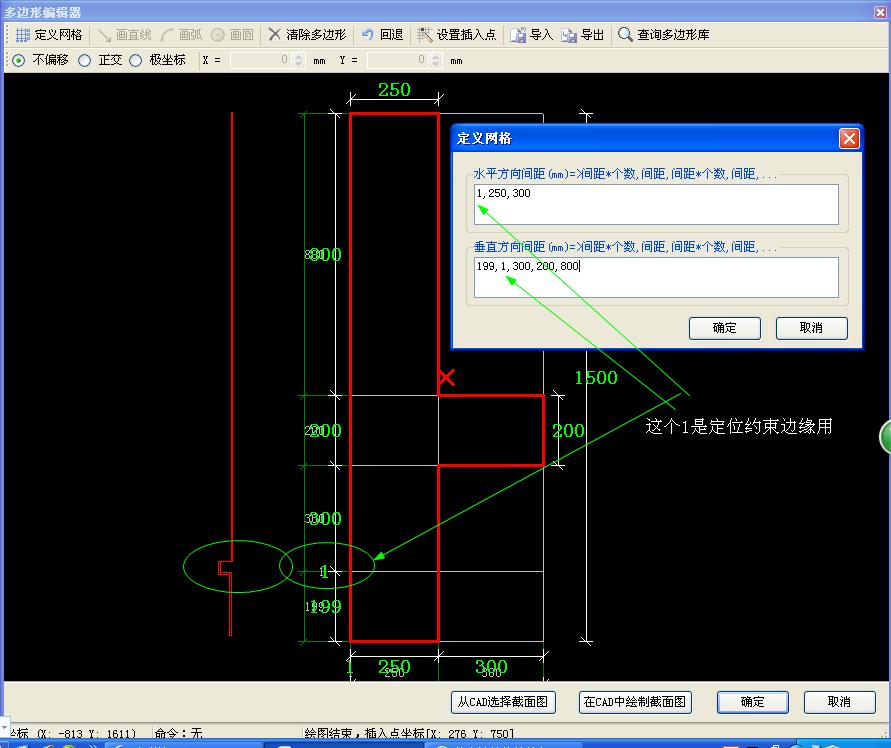The image size is (891, 748).
Task: Import polygon via 导入 icon
Action: point(531,35)
